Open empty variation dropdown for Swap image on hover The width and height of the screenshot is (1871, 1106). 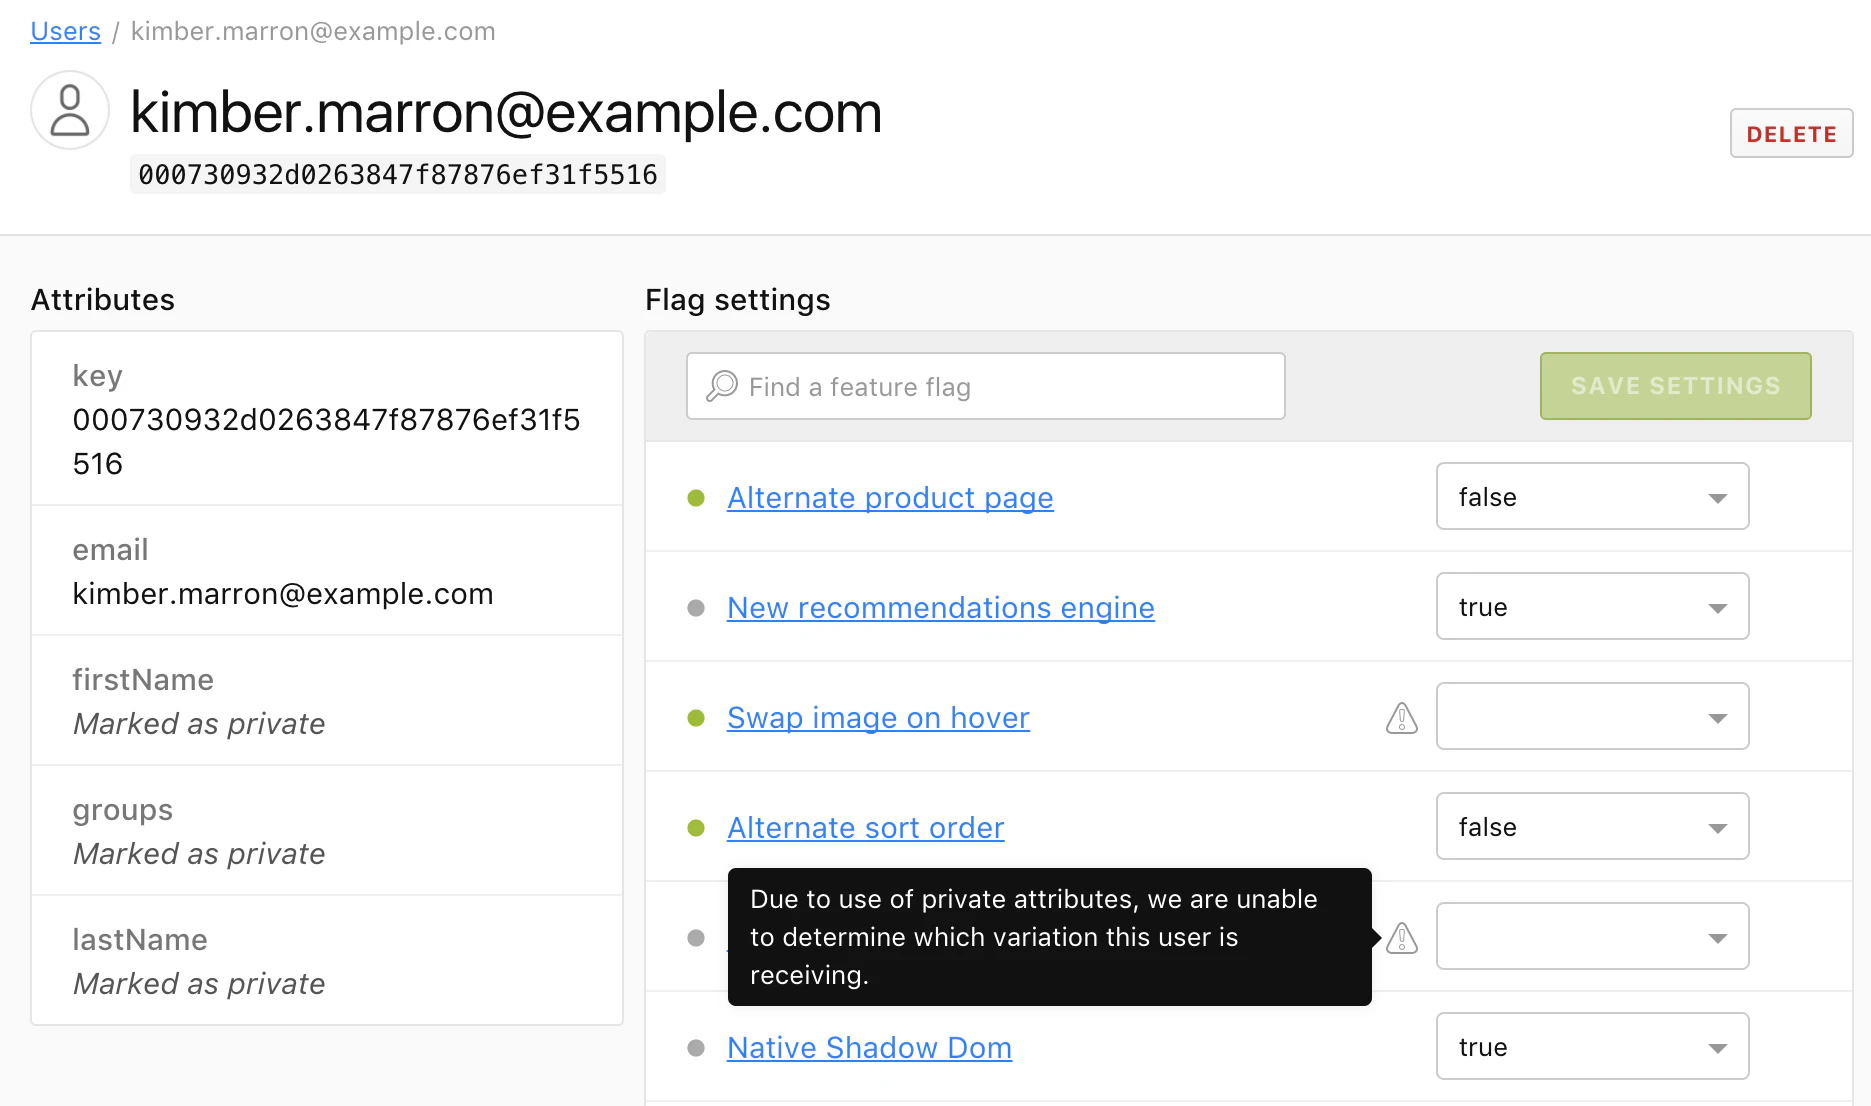(1592, 716)
